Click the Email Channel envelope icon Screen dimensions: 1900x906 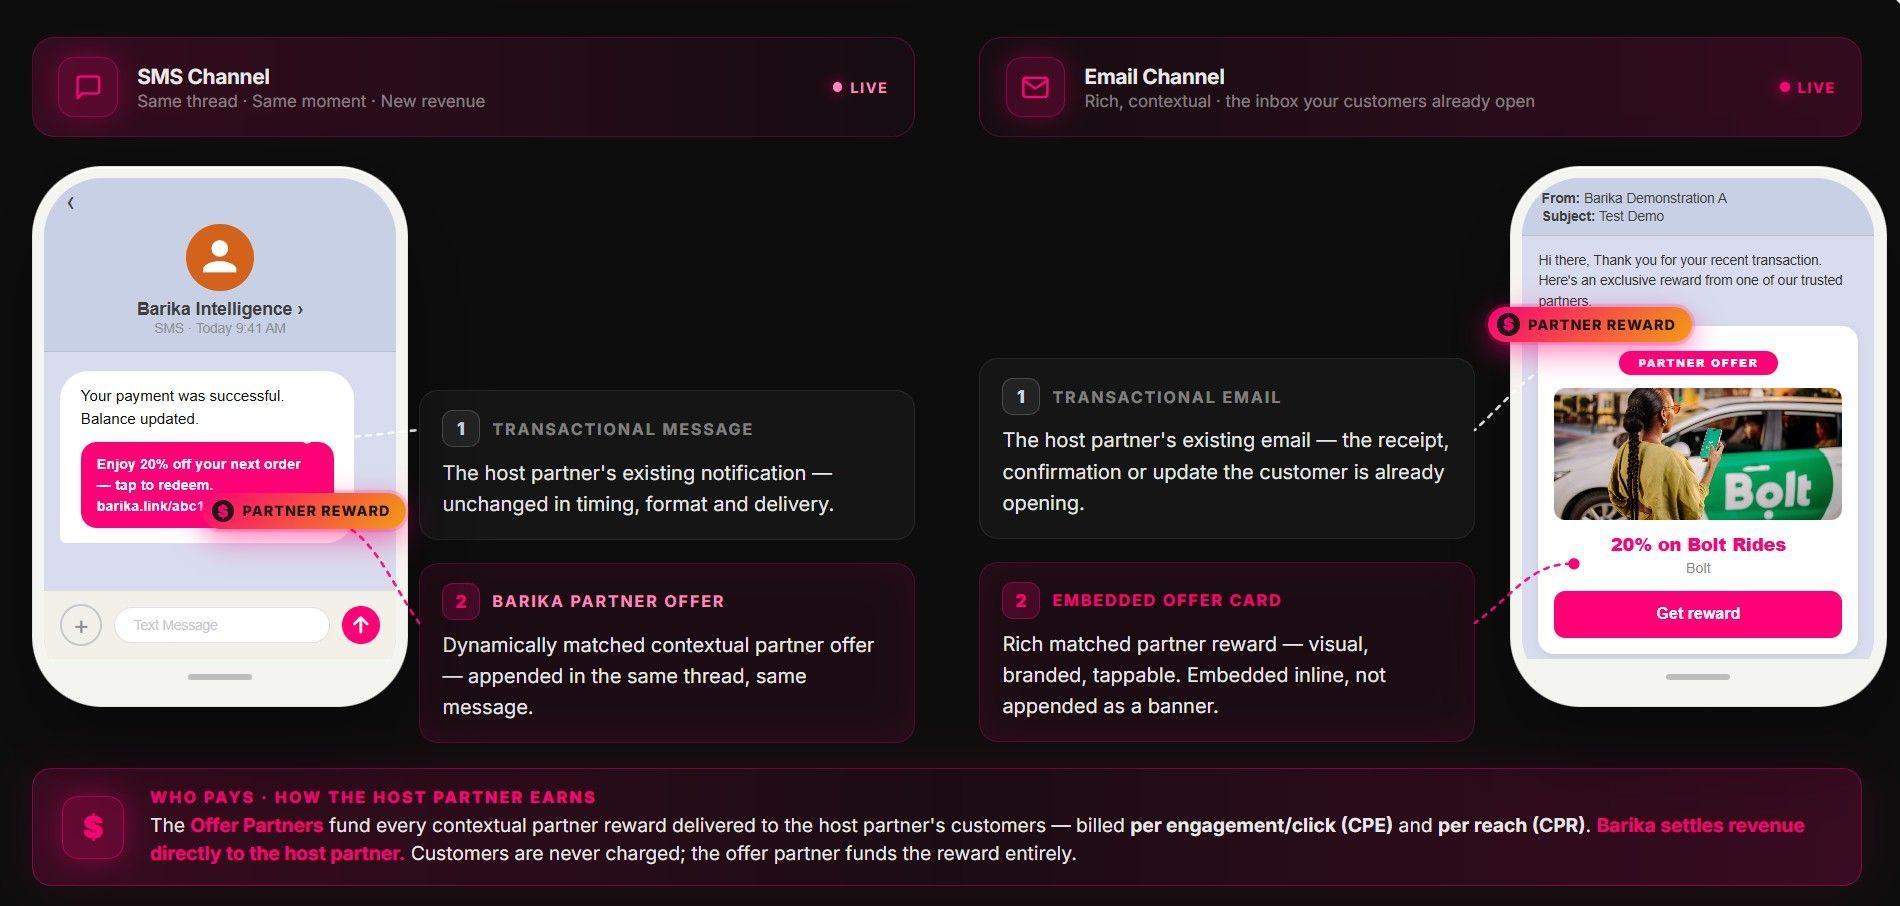[1035, 87]
